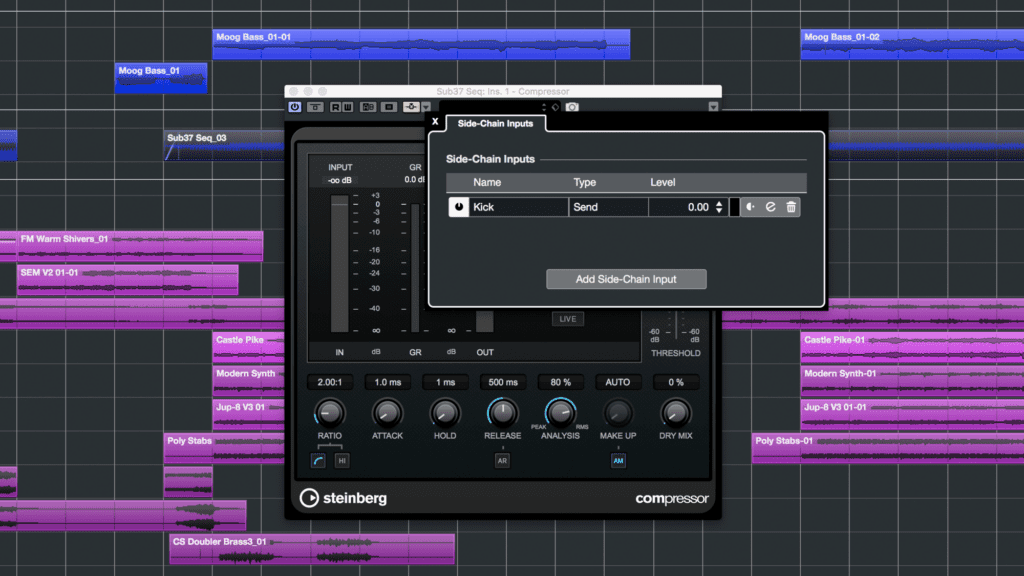Toggle the compressor plug-in power/bypass button
1024x576 pixels.
(x=295, y=107)
